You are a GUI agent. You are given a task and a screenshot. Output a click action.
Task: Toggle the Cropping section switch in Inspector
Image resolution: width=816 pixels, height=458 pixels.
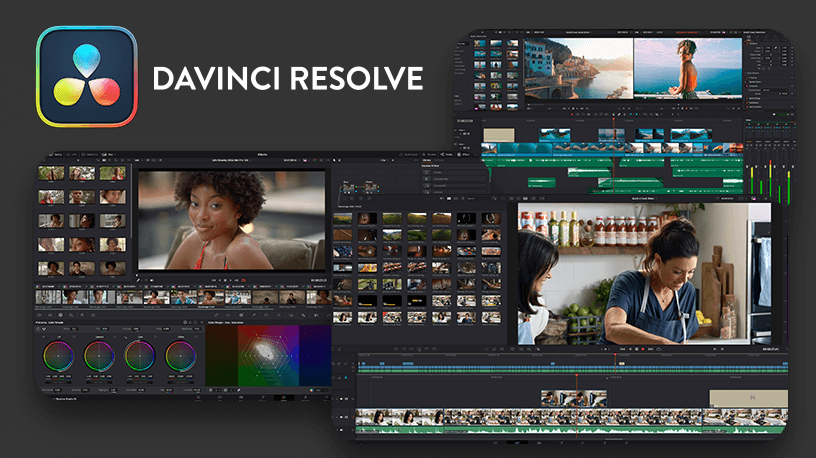pyautogui.click(x=748, y=78)
